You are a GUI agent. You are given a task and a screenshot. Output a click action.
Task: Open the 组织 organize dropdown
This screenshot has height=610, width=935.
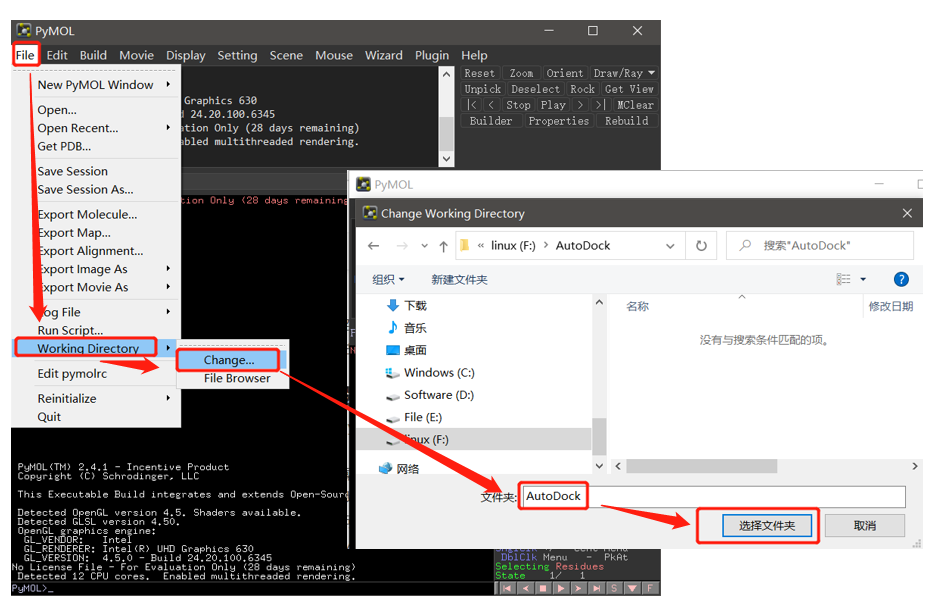(388, 280)
